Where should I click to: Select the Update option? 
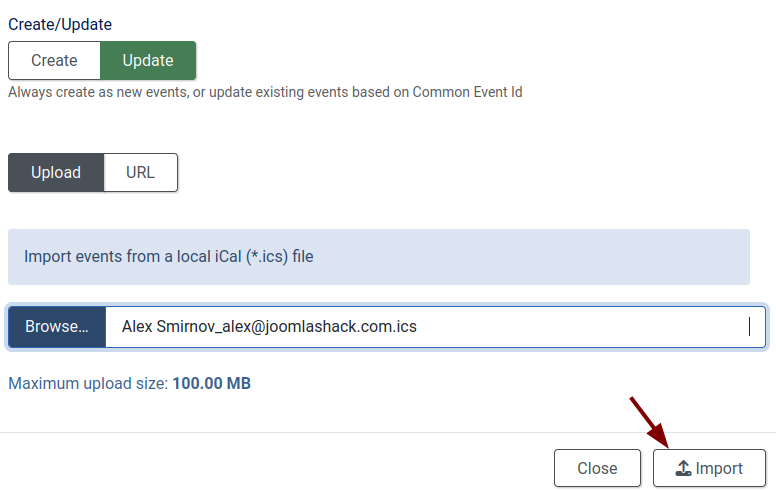pos(148,60)
